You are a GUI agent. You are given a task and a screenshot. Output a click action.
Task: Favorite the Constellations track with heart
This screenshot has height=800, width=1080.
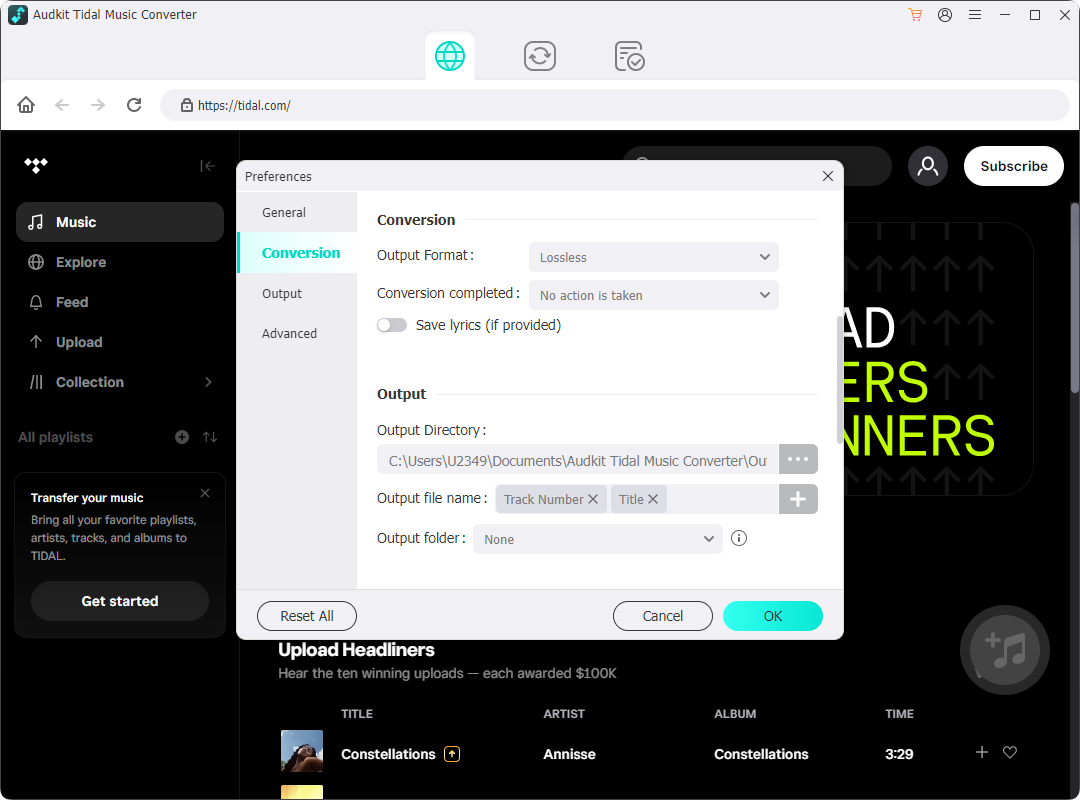pyautogui.click(x=1010, y=752)
